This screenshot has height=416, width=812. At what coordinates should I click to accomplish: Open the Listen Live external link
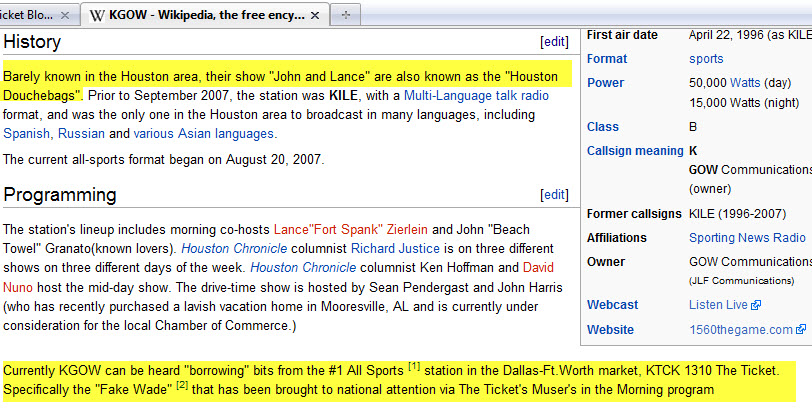718,305
